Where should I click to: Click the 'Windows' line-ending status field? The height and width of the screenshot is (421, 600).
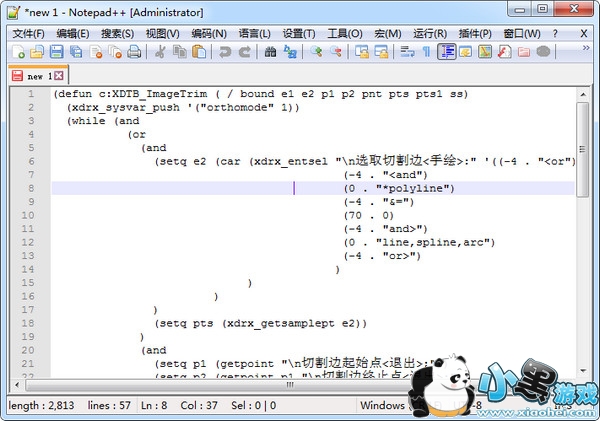click(382, 405)
